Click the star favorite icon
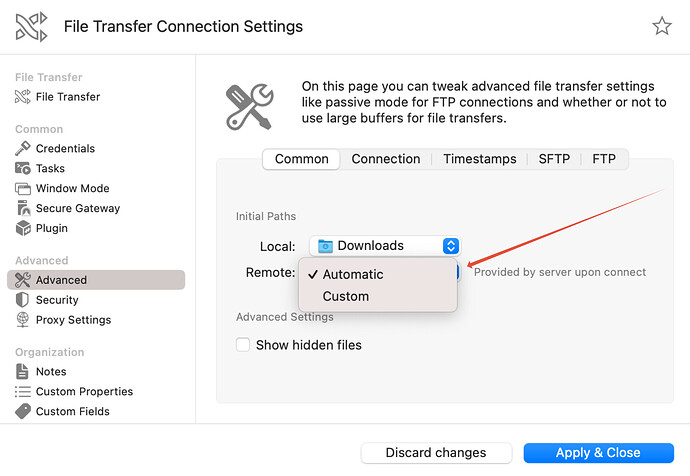 pos(662,26)
